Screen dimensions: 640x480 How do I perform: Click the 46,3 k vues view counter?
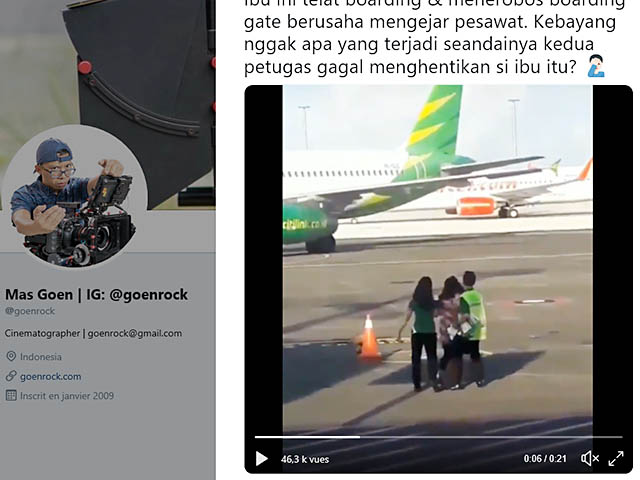click(305, 459)
